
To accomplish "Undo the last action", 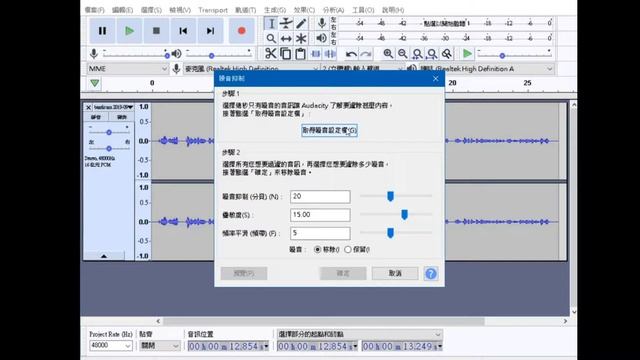I will 351,54.
